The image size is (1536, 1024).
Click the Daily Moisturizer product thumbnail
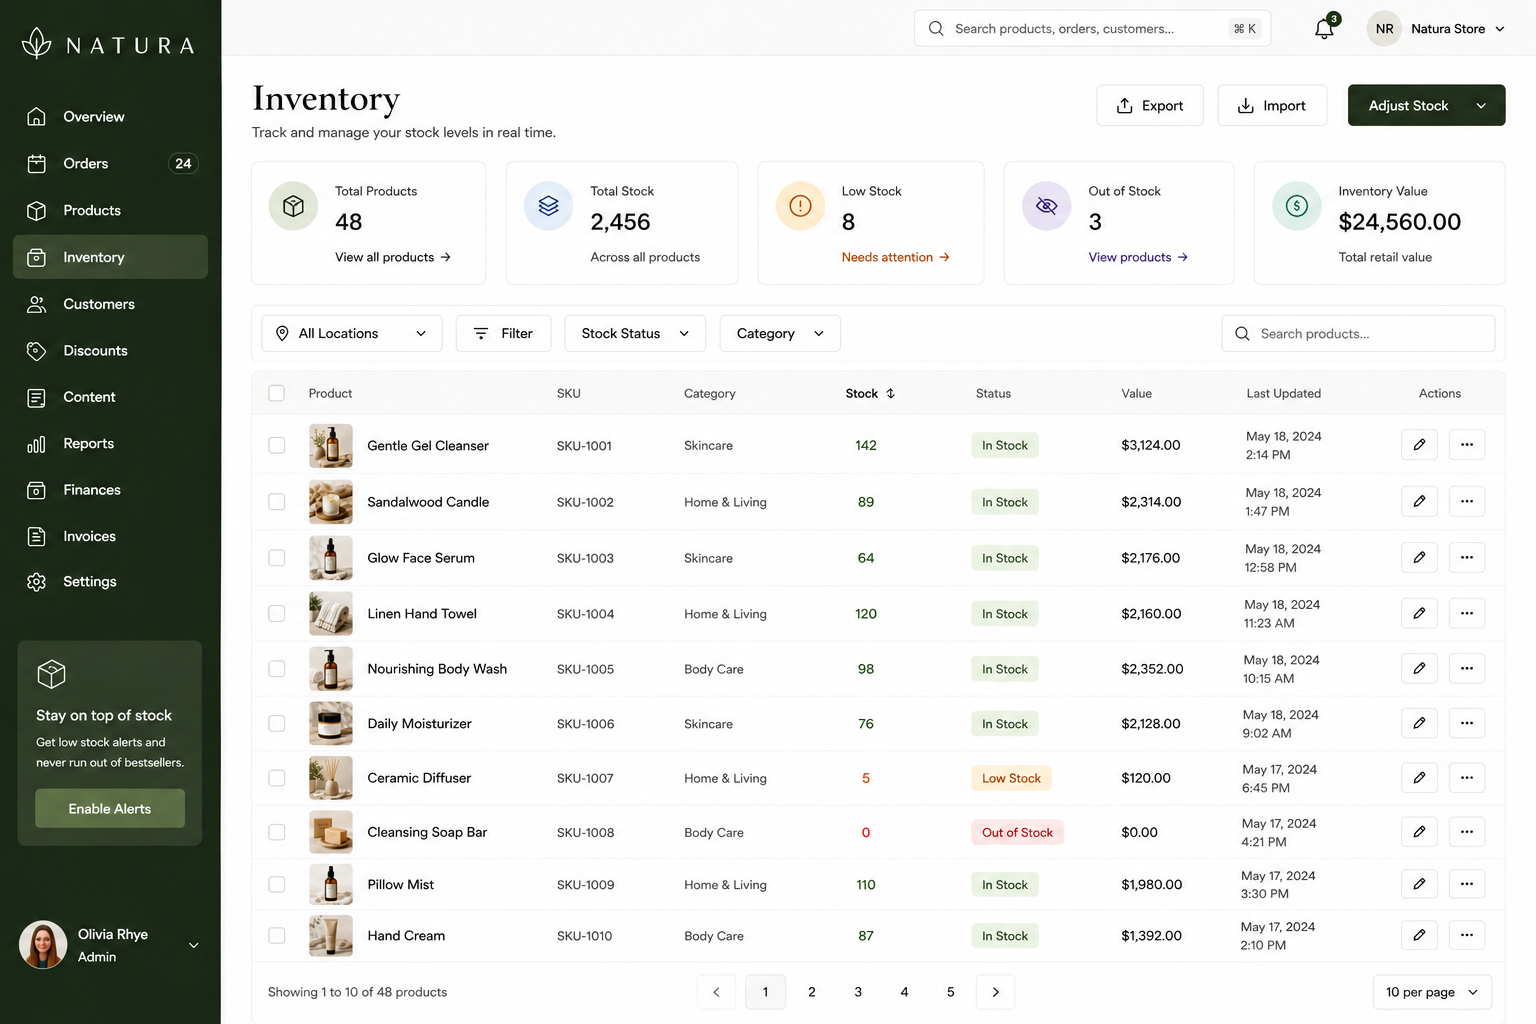click(x=331, y=724)
